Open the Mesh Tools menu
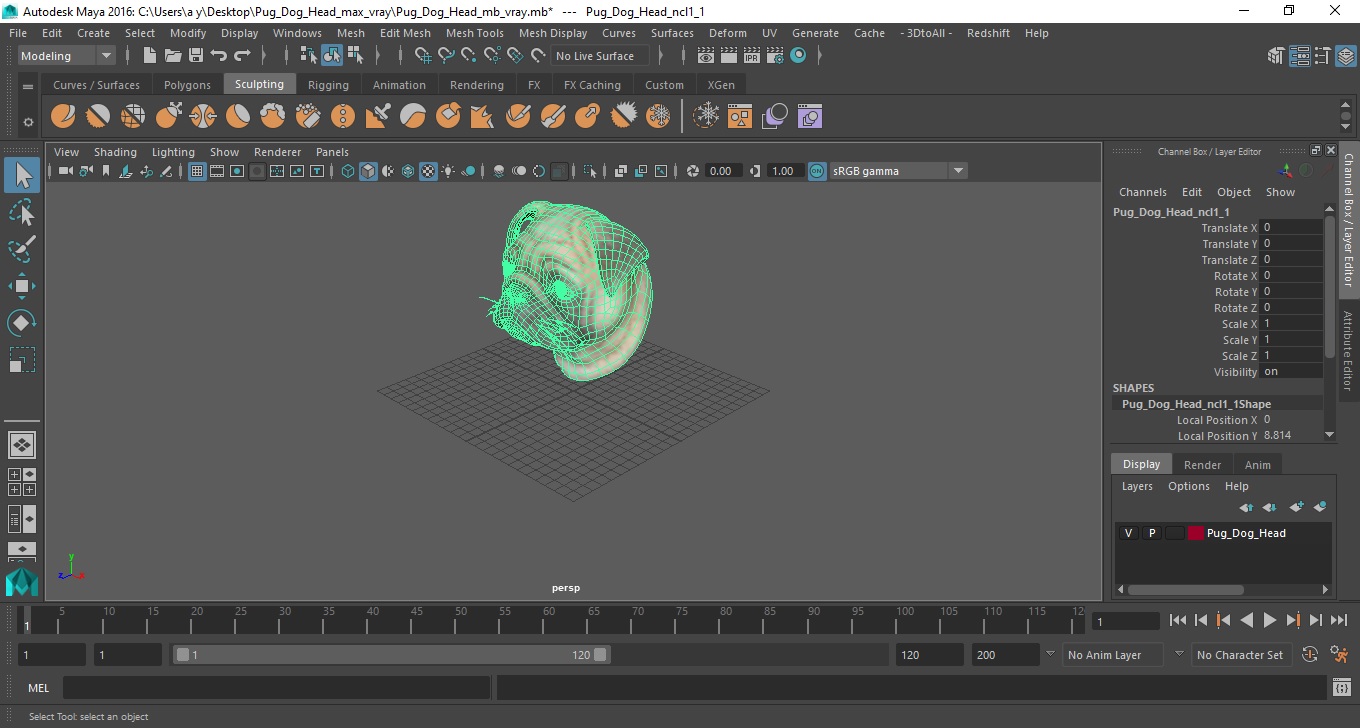 474,33
